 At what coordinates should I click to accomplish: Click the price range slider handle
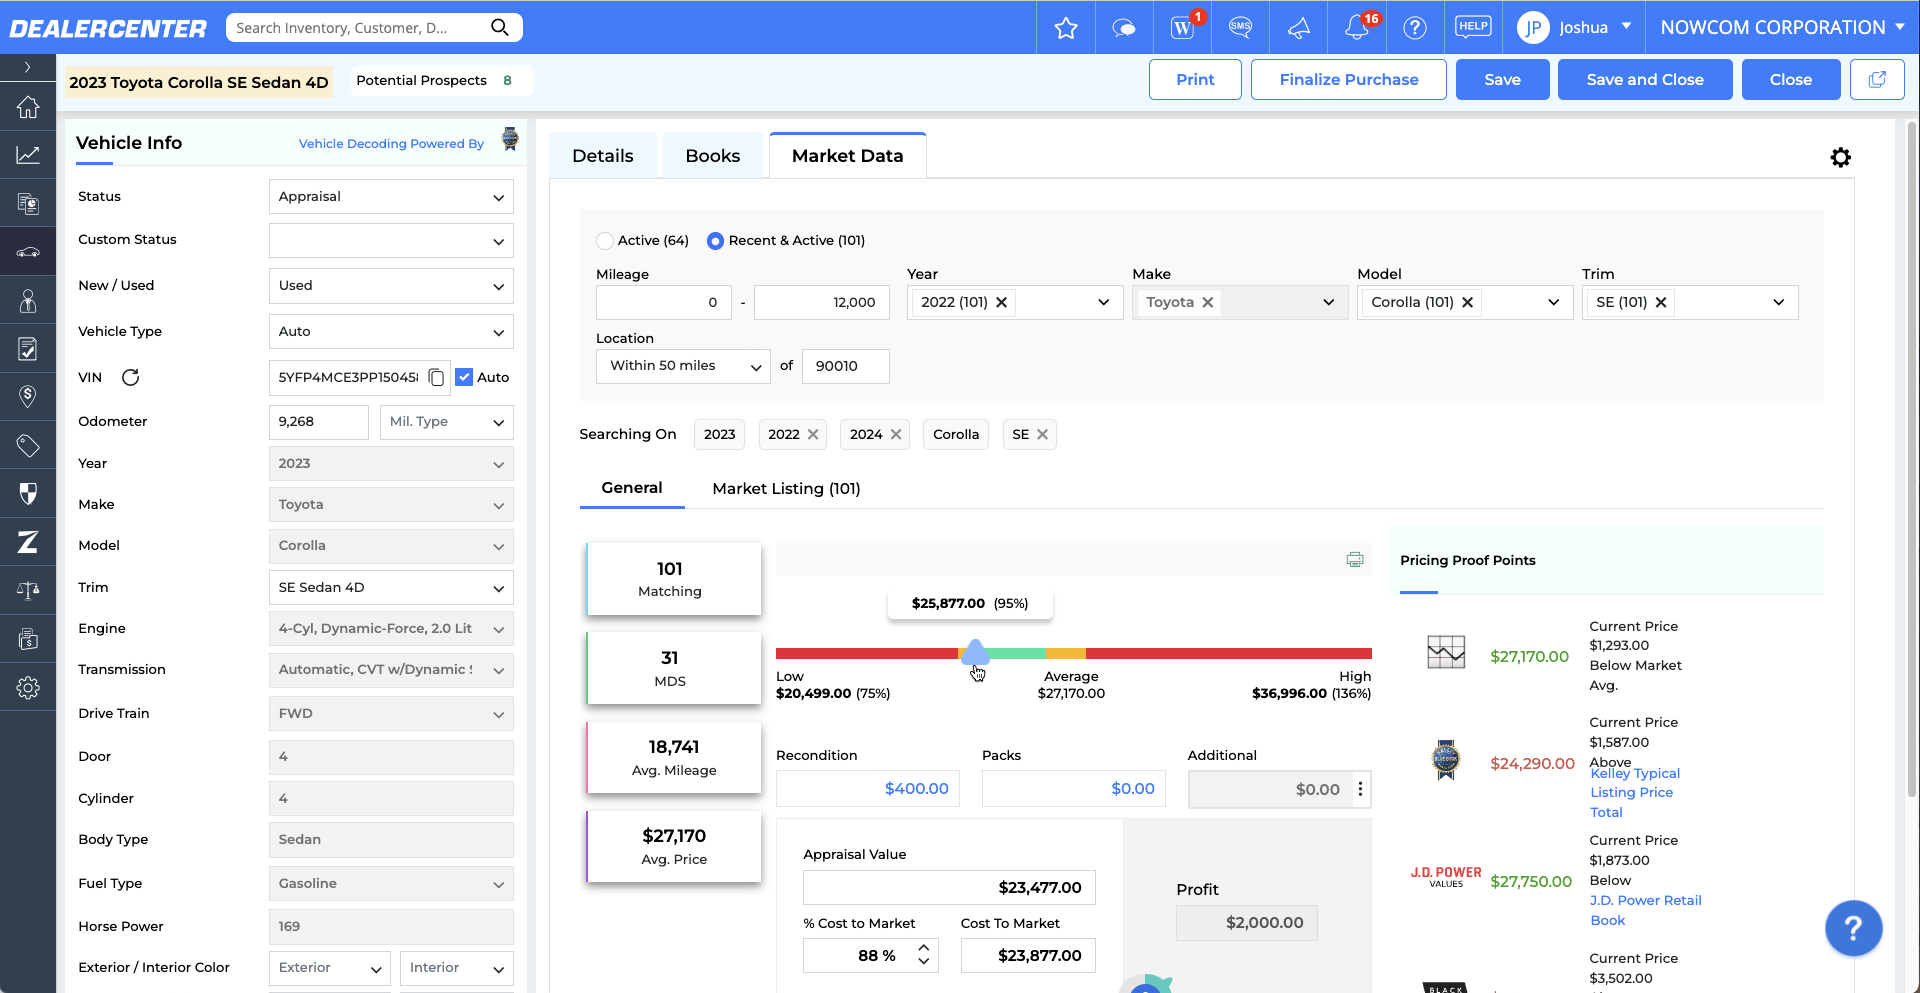[975, 653]
